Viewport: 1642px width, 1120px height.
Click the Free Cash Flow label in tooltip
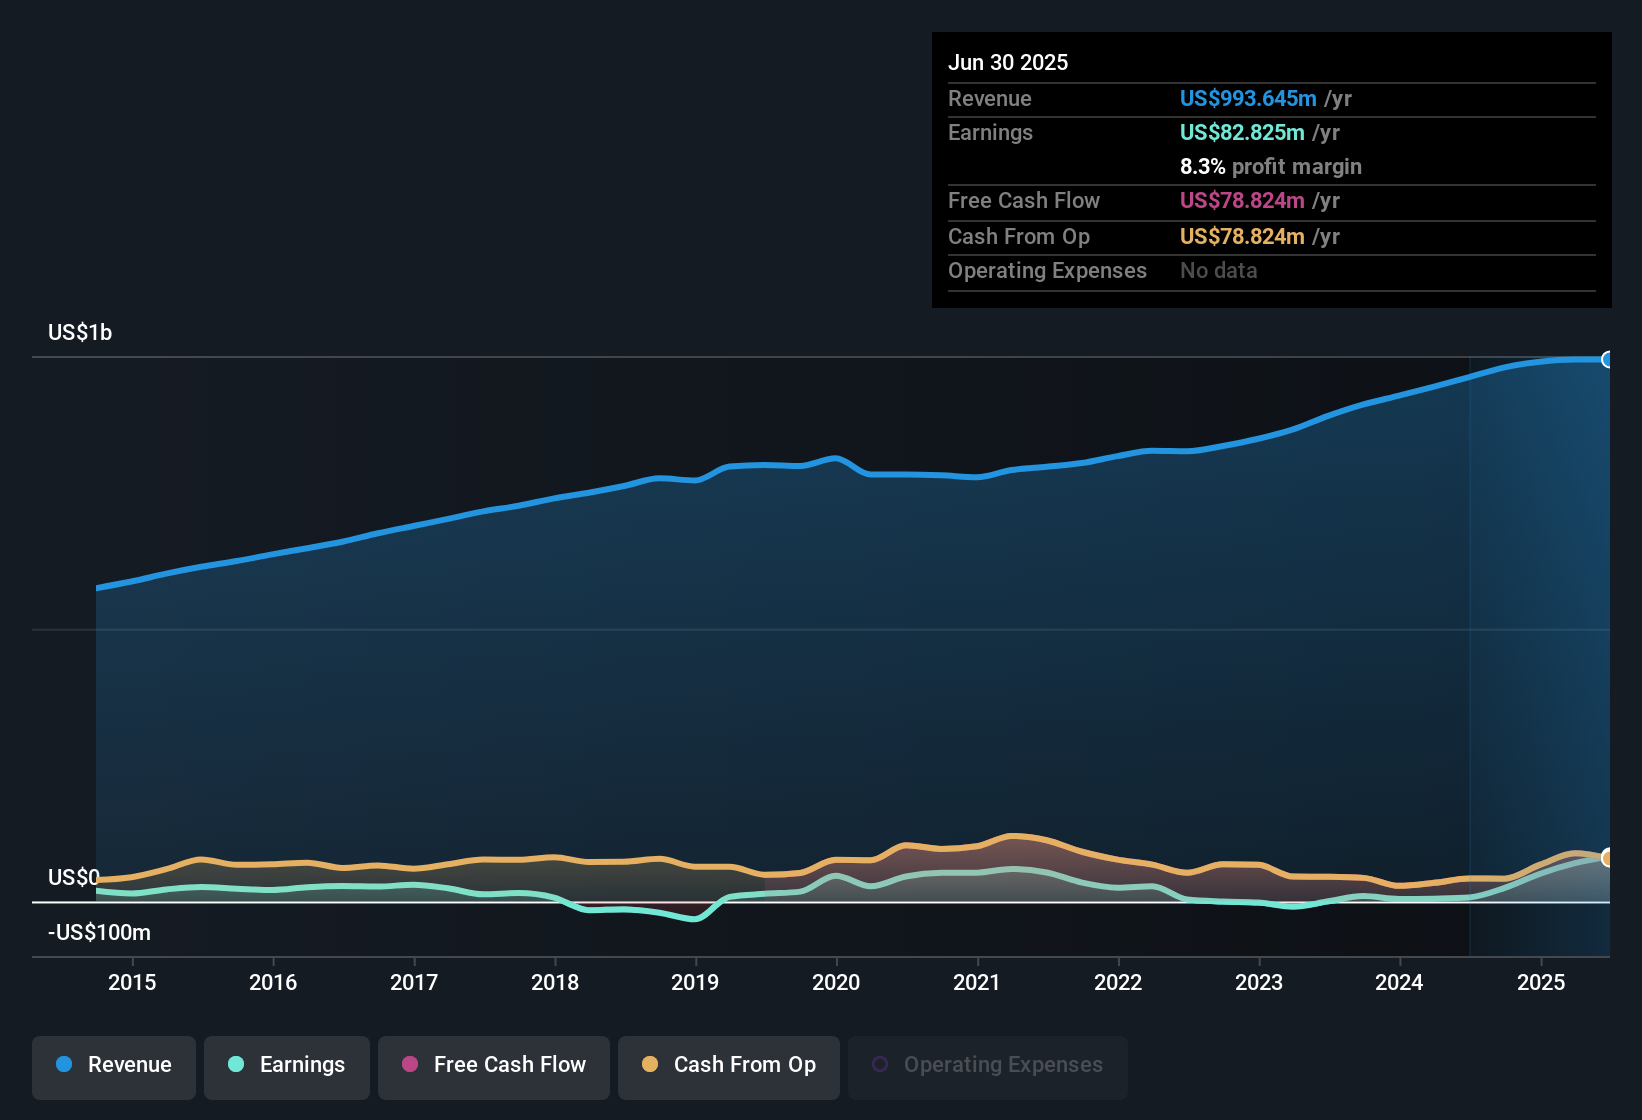[1024, 200]
